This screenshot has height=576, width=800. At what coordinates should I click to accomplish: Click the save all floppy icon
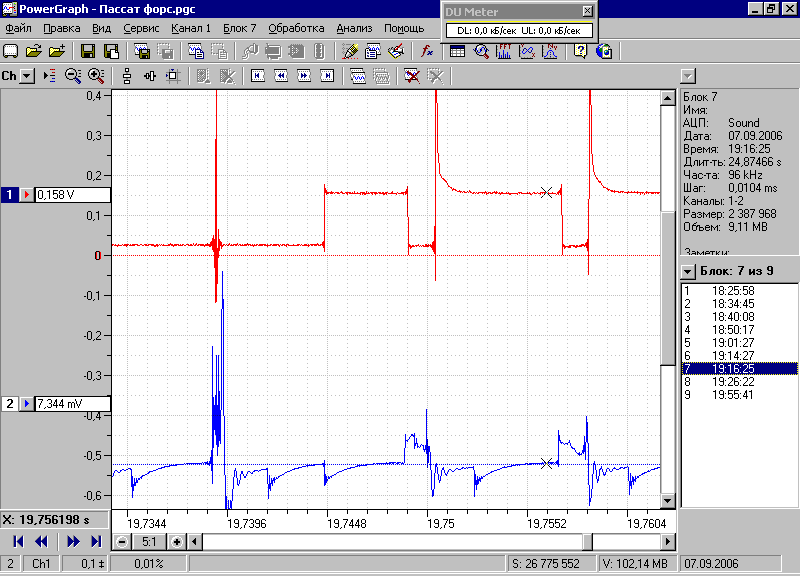point(111,51)
